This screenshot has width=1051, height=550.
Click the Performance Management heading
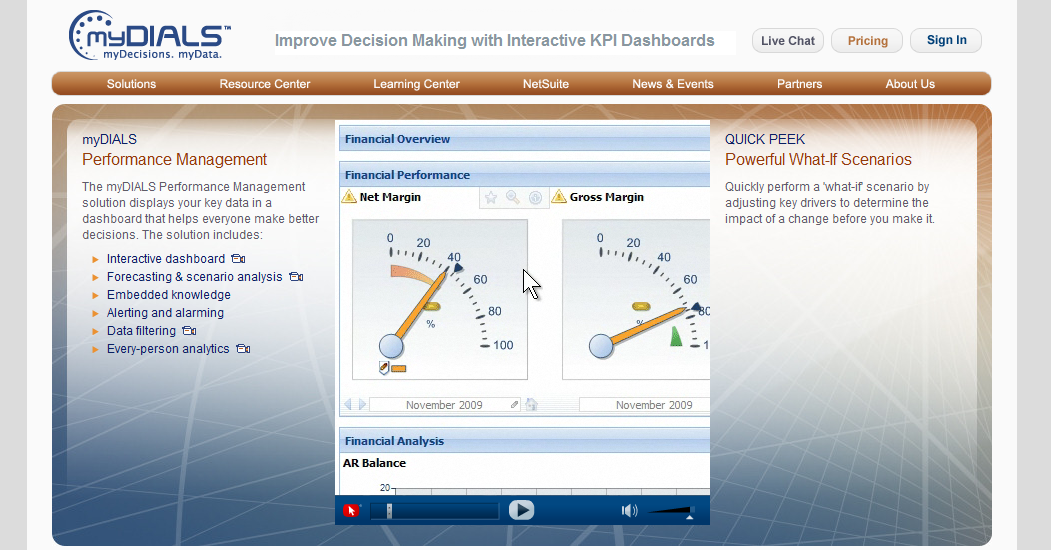[174, 159]
